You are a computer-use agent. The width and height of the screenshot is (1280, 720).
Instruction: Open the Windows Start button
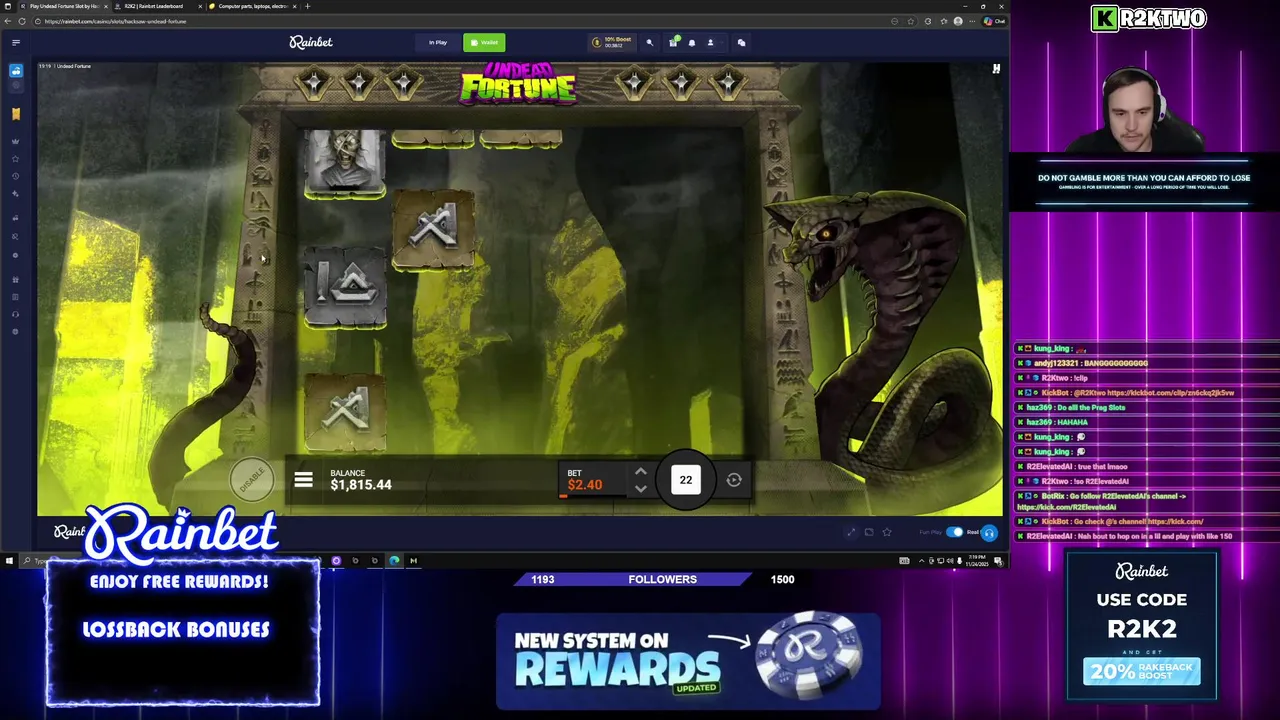coord(8,561)
